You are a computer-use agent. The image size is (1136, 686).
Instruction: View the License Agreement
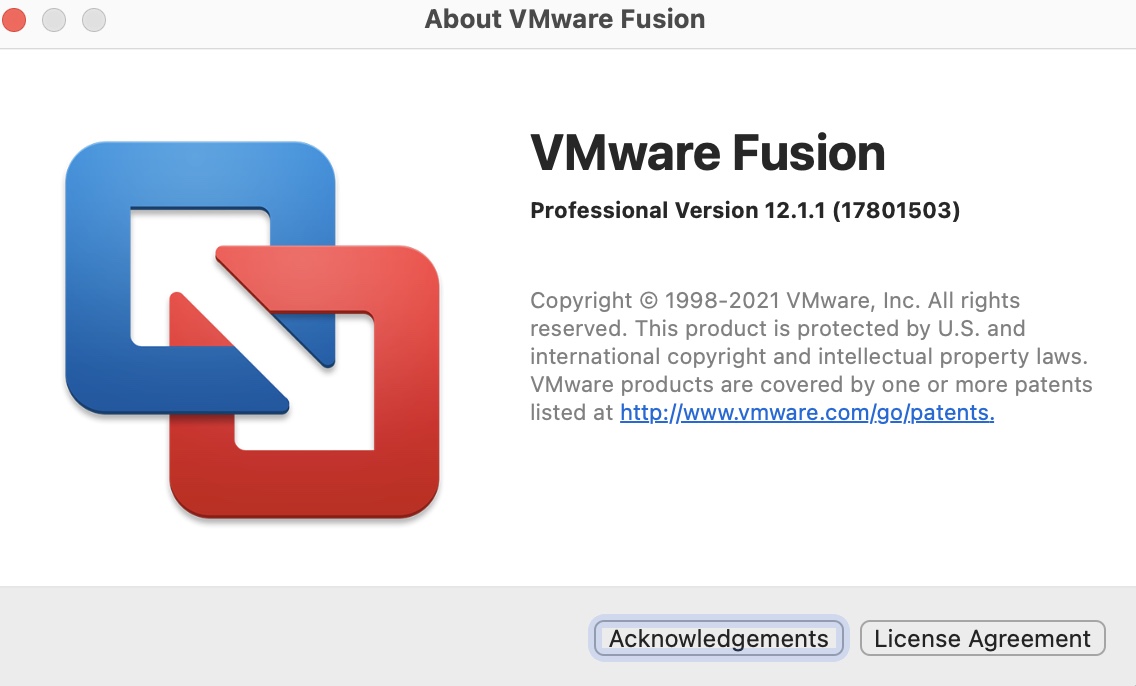click(981, 638)
